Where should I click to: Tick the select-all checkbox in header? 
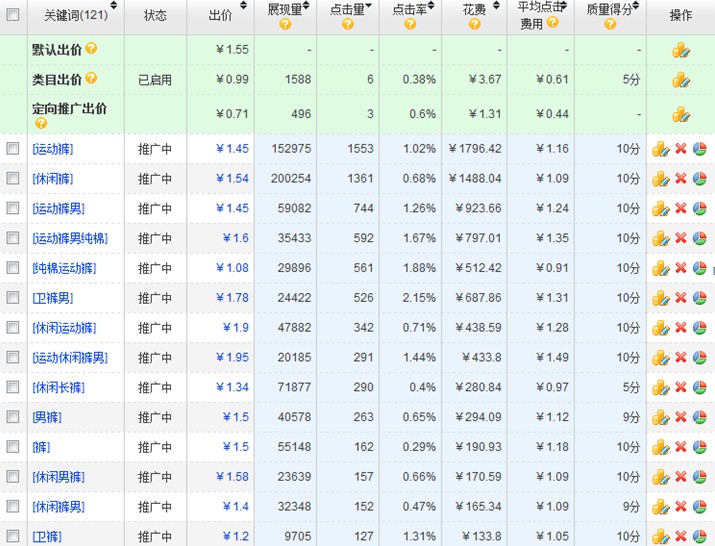coord(13,15)
